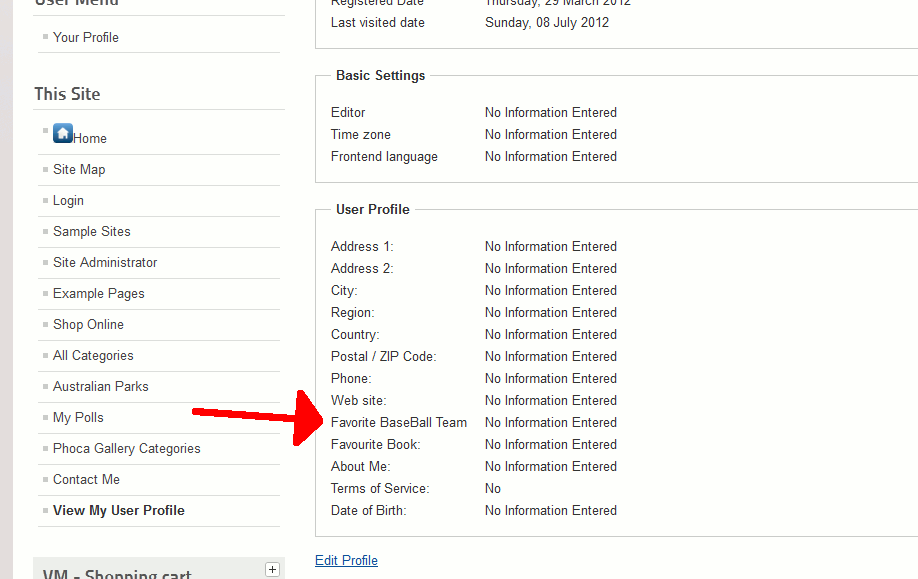The image size is (918, 579).
Task: Click the This Site heading
Action: pyautogui.click(x=67, y=94)
